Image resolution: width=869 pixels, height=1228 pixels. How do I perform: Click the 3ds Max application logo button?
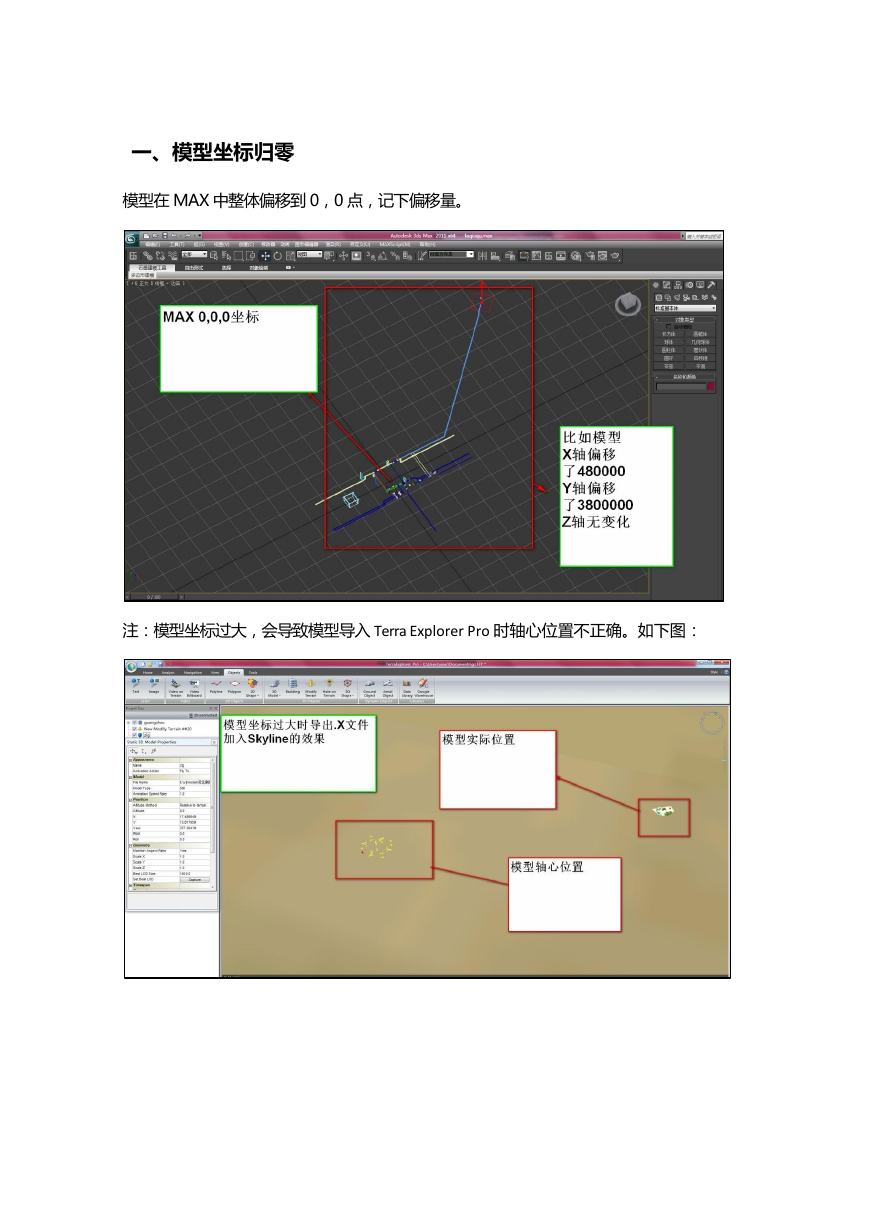[x=131, y=238]
